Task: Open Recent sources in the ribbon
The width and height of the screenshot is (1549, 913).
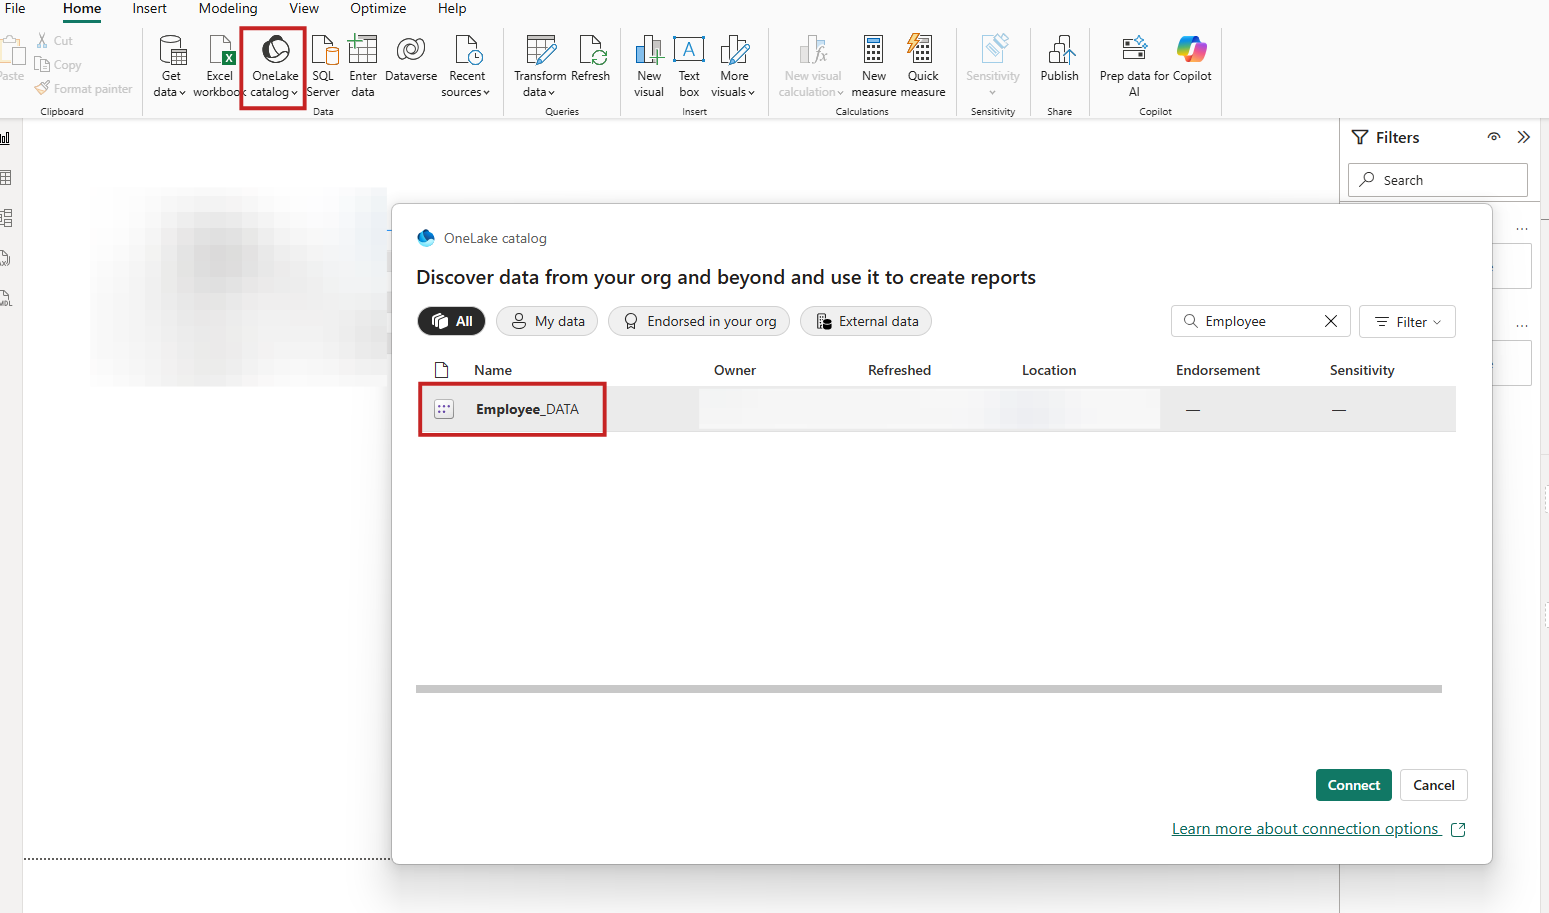Action: pyautogui.click(x=467, y=66)
